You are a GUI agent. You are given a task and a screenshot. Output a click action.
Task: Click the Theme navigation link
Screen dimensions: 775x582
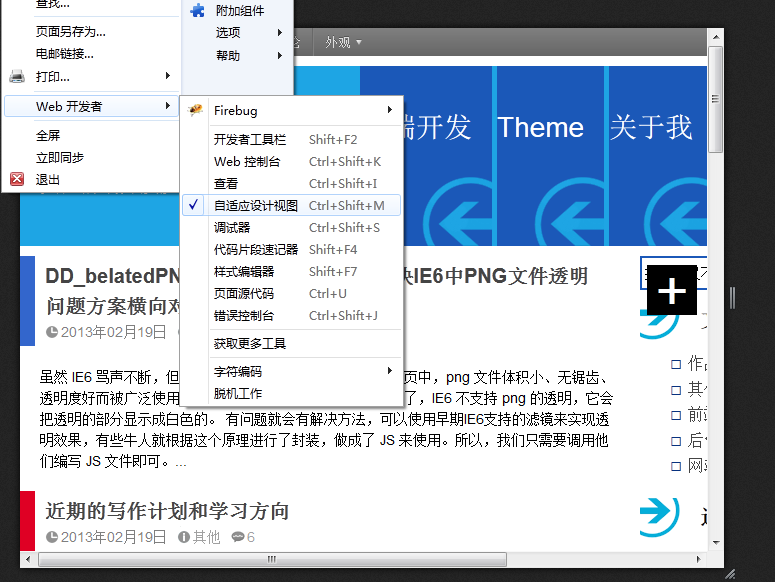(540, 128)
